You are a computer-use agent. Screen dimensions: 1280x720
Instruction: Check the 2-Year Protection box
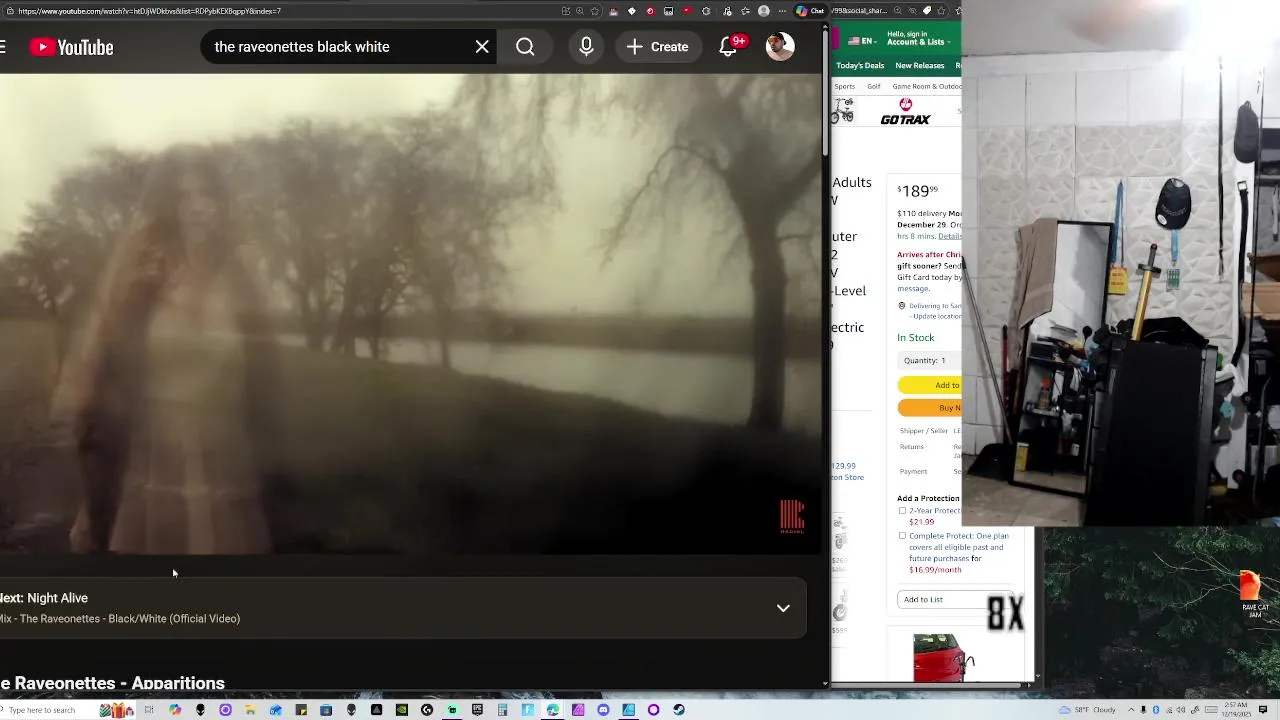(902, 511)
